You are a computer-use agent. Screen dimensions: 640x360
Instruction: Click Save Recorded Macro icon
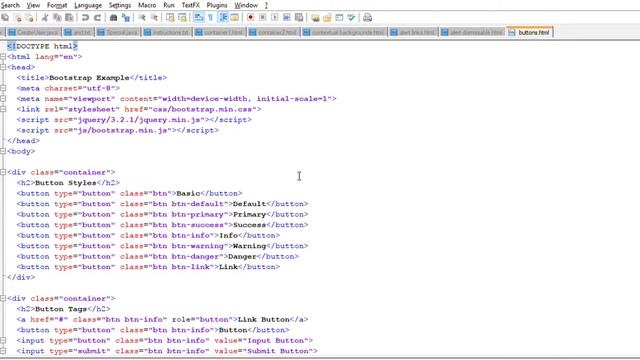click(299, 18)
